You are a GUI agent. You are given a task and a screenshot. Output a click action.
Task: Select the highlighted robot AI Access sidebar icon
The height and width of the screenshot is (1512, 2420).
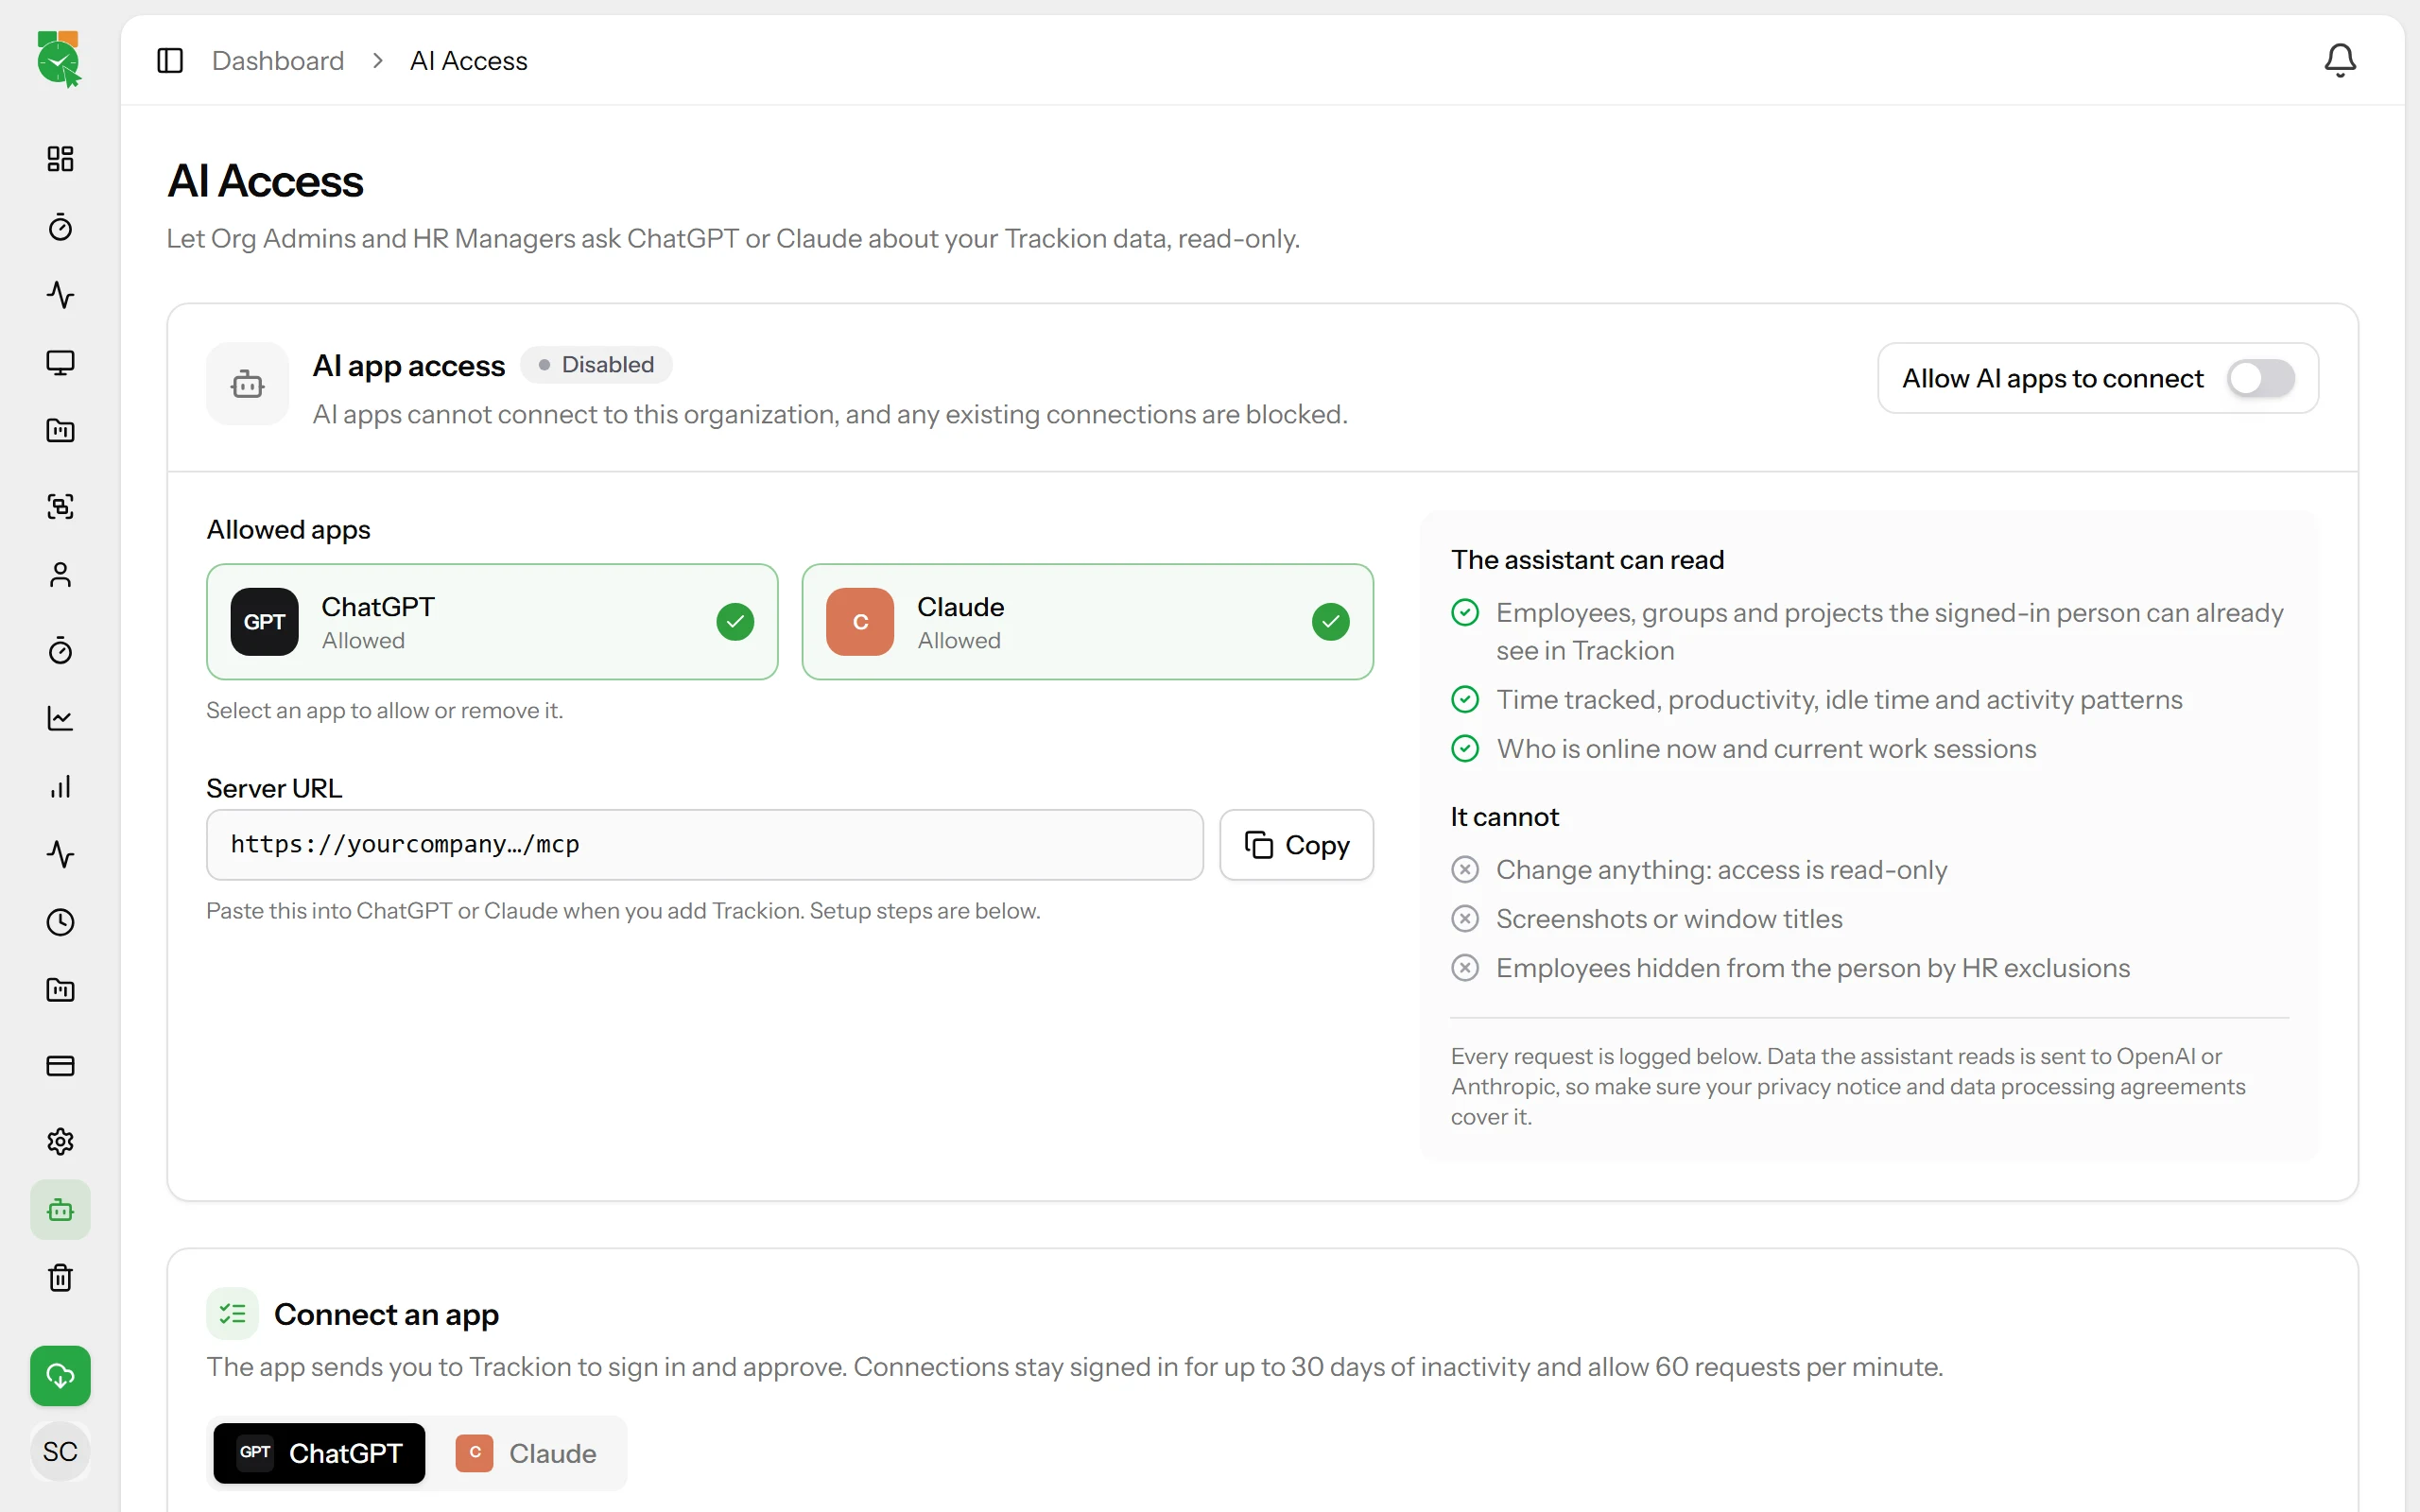click(60, 1210)
